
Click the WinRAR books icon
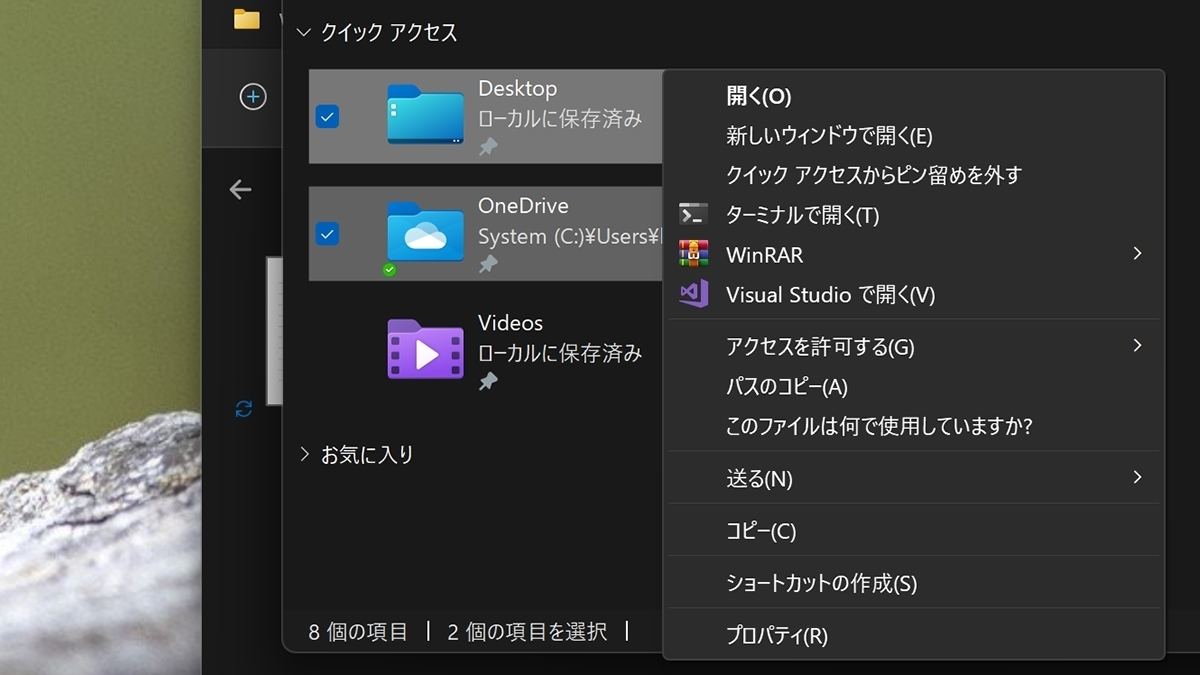[x=693, y=254]
